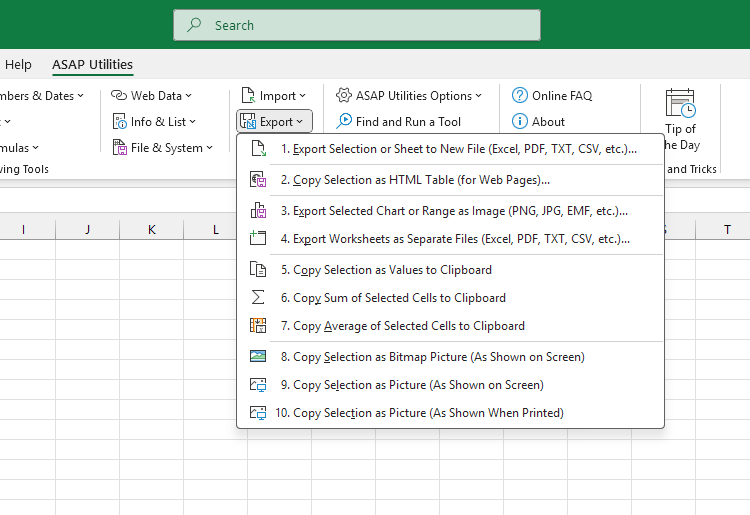Expand the Numbers & Dates dropdown arrow
Viewport: 750px width, 515px height.
(80, 96)
